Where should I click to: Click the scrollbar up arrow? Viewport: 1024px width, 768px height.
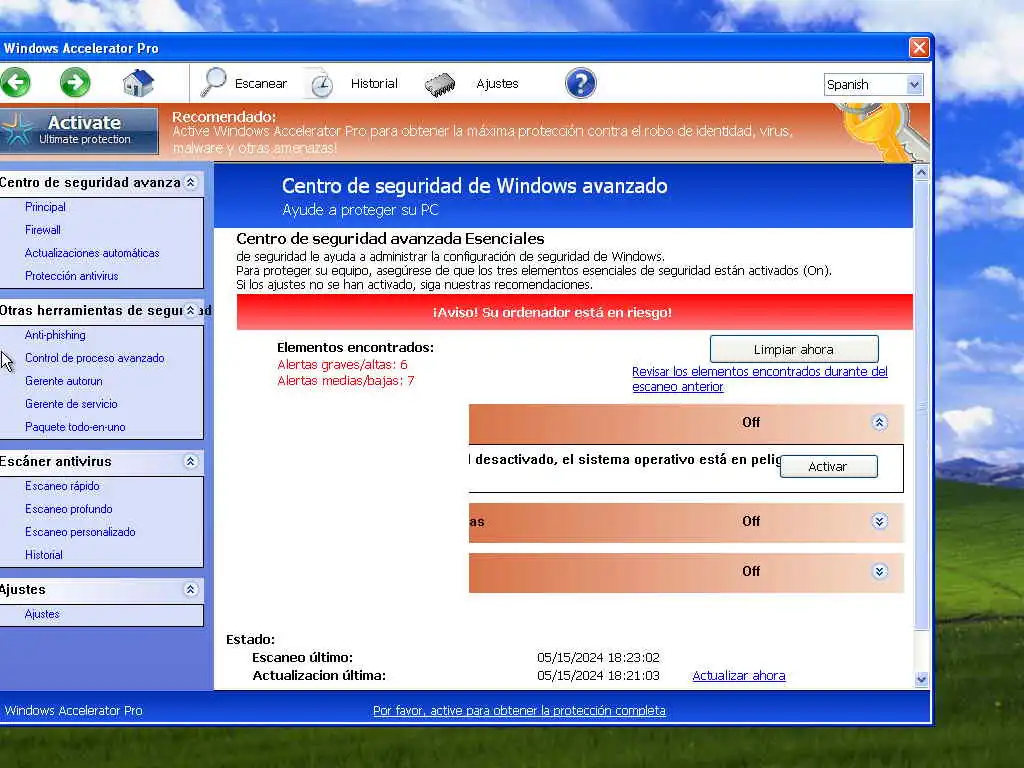[x=921, y=172]
